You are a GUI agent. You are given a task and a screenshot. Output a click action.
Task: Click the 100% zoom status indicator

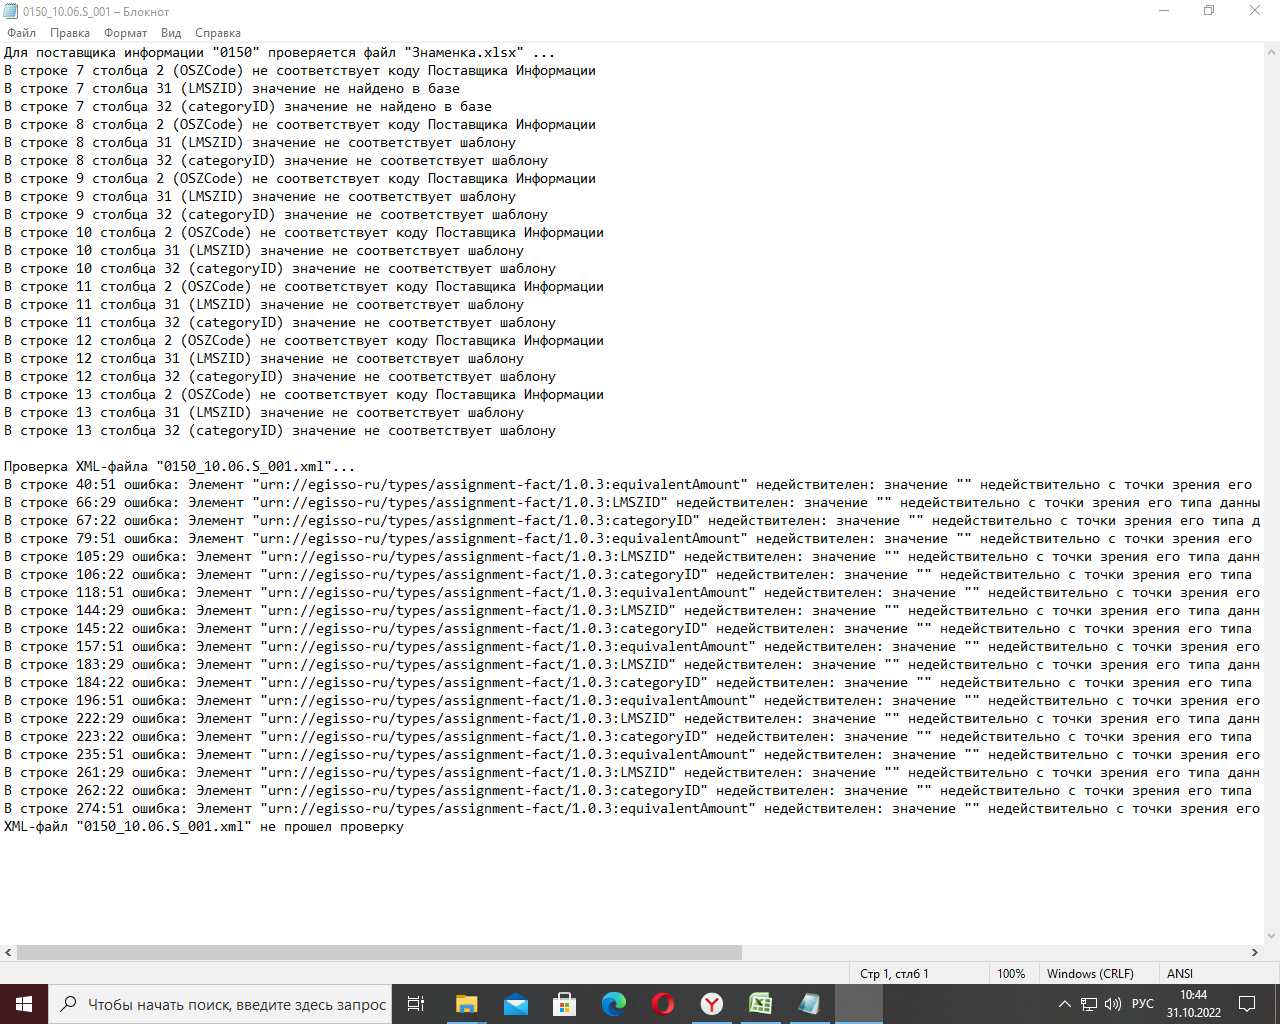click(1011, 974)
